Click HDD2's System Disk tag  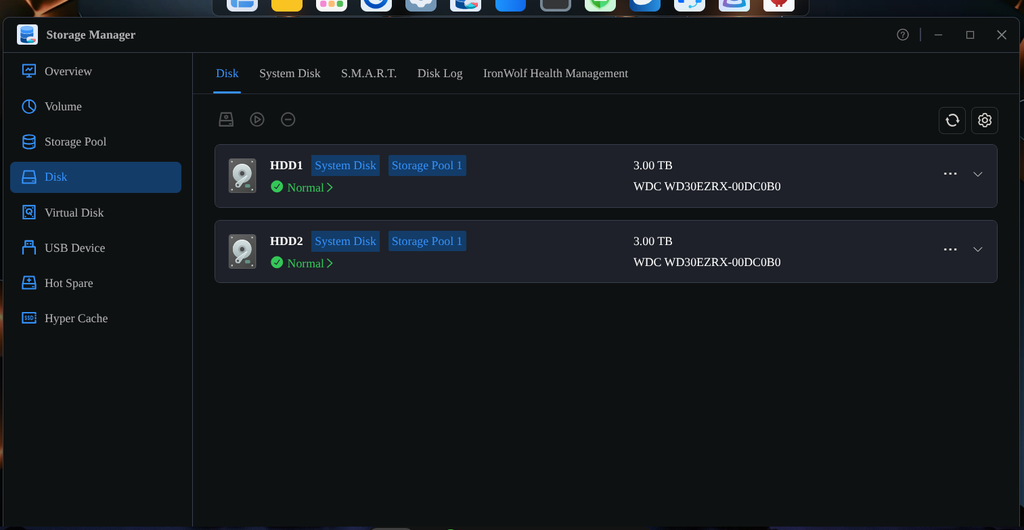(345, 242)
